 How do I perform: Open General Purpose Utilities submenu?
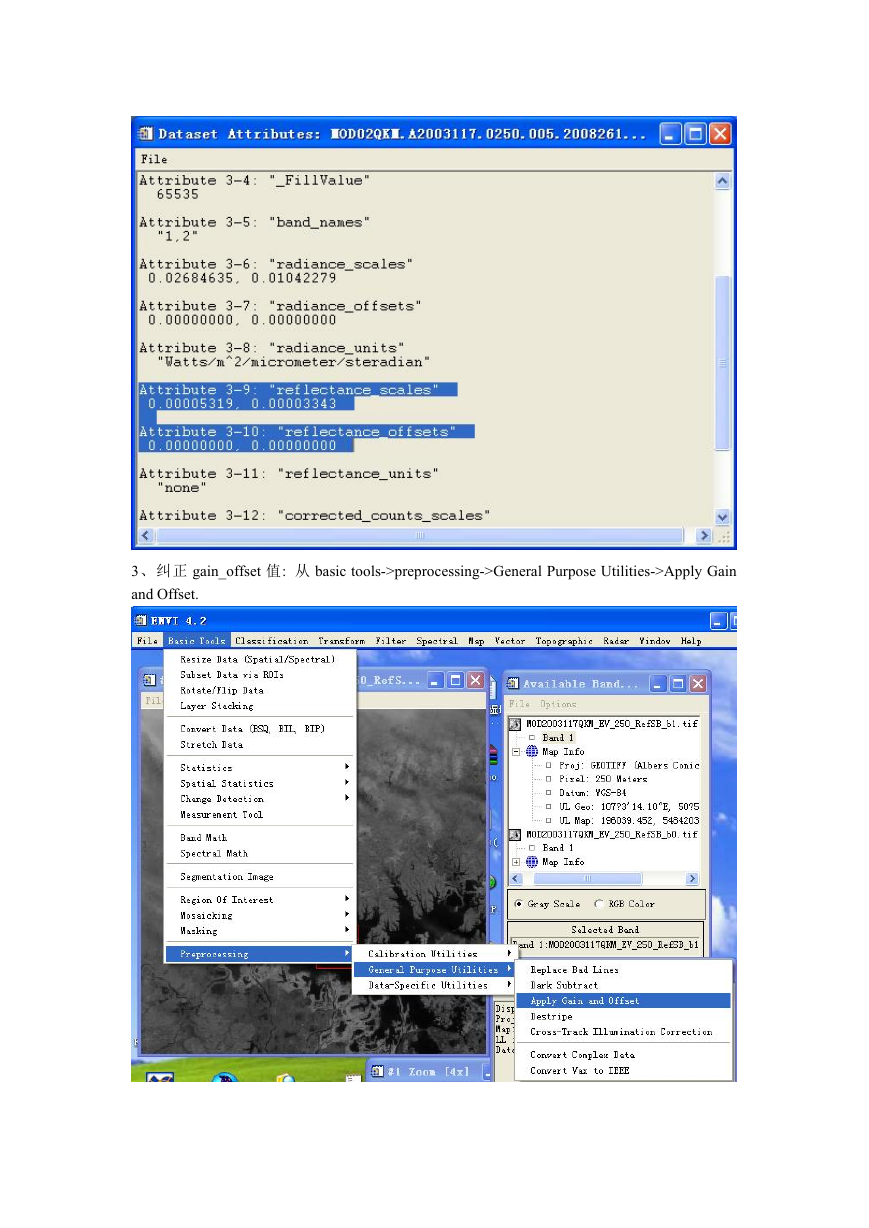[435, 970]
